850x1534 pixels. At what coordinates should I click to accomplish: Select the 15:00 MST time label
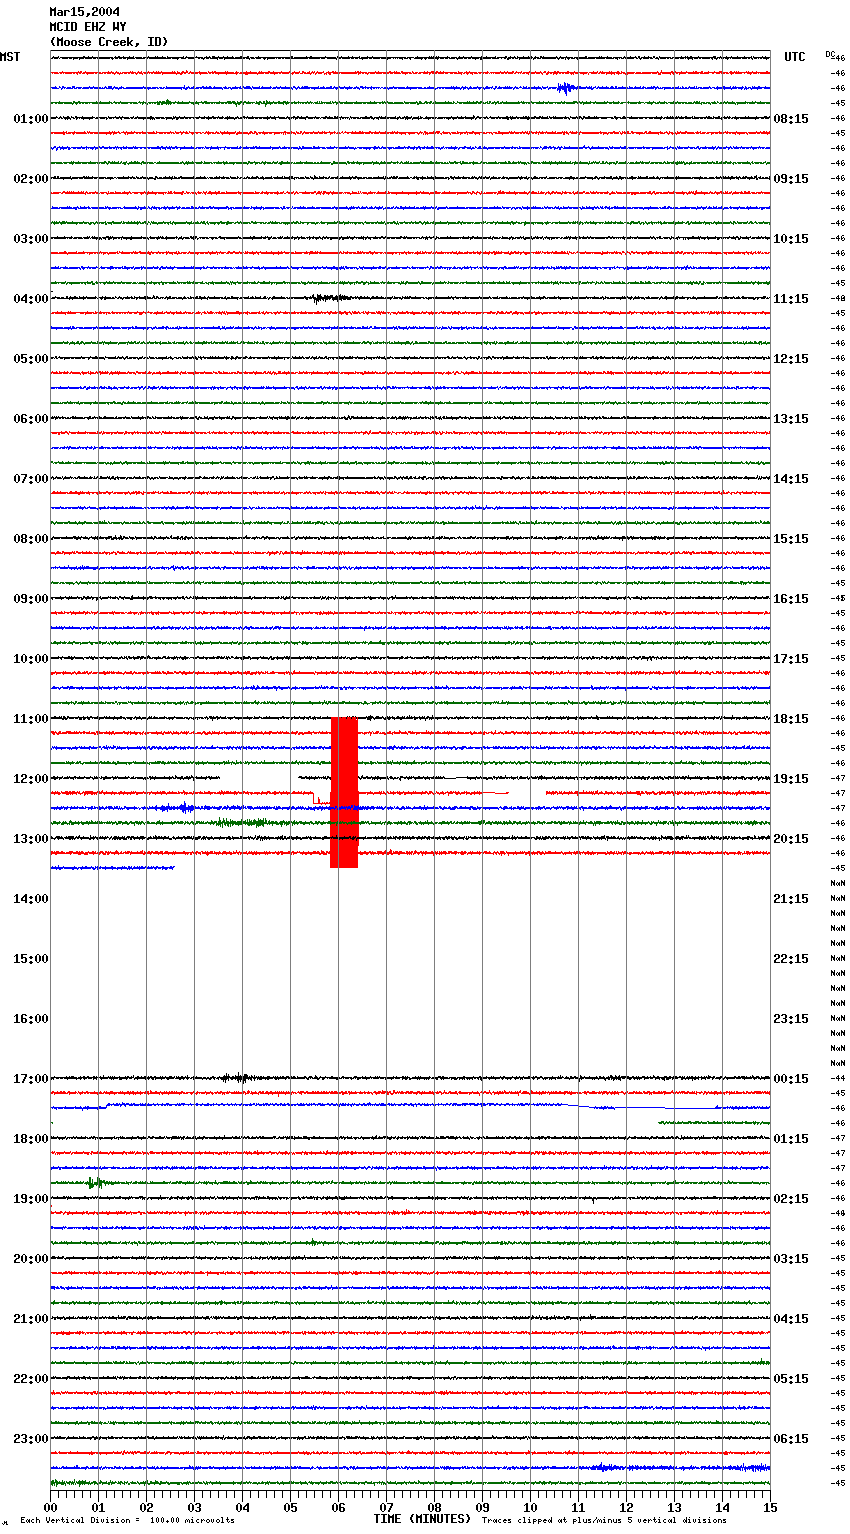[x=31, y=959]
